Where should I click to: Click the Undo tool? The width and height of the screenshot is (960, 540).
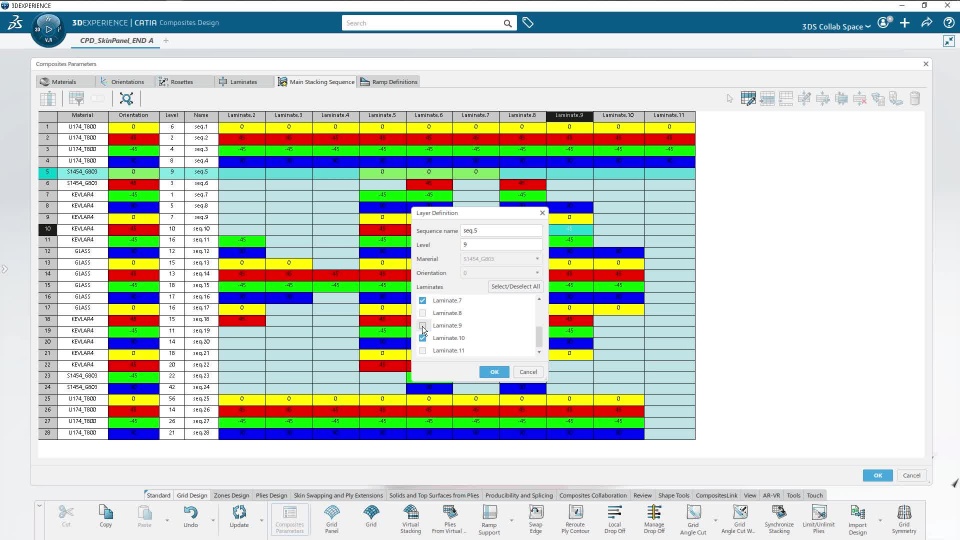tap(190, 516)
